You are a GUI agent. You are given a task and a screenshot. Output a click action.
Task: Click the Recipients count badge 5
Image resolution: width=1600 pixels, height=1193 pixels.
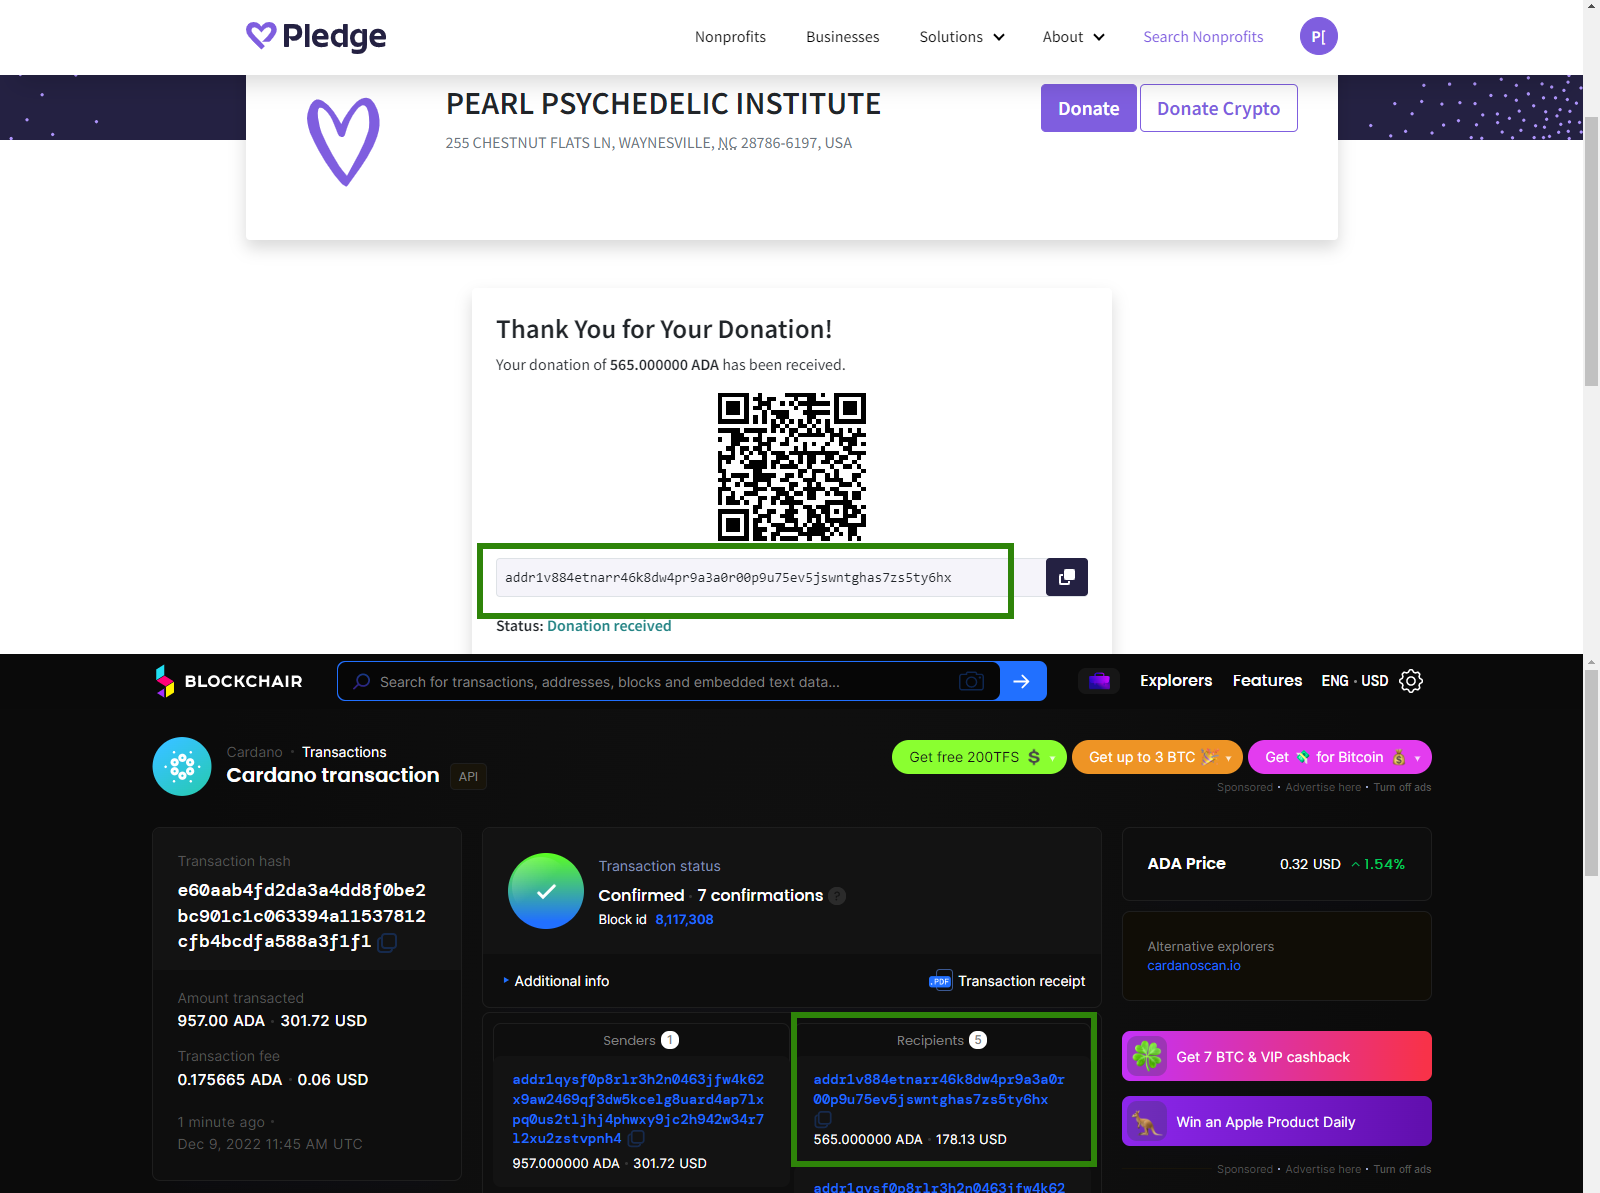click(978, 1040)
